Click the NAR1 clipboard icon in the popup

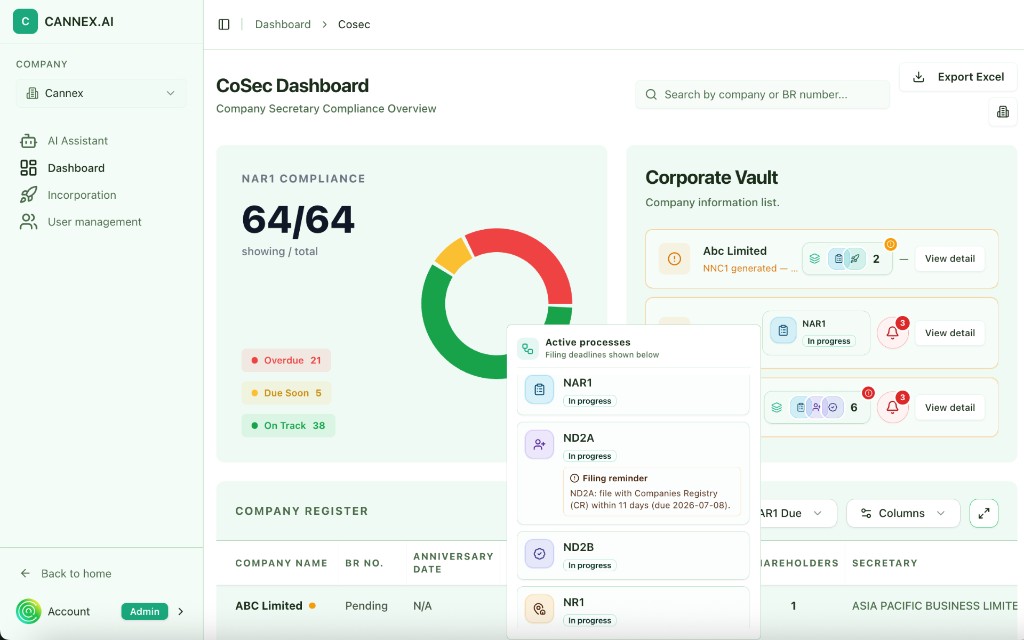pyautogui.click(x=539, y=390)
